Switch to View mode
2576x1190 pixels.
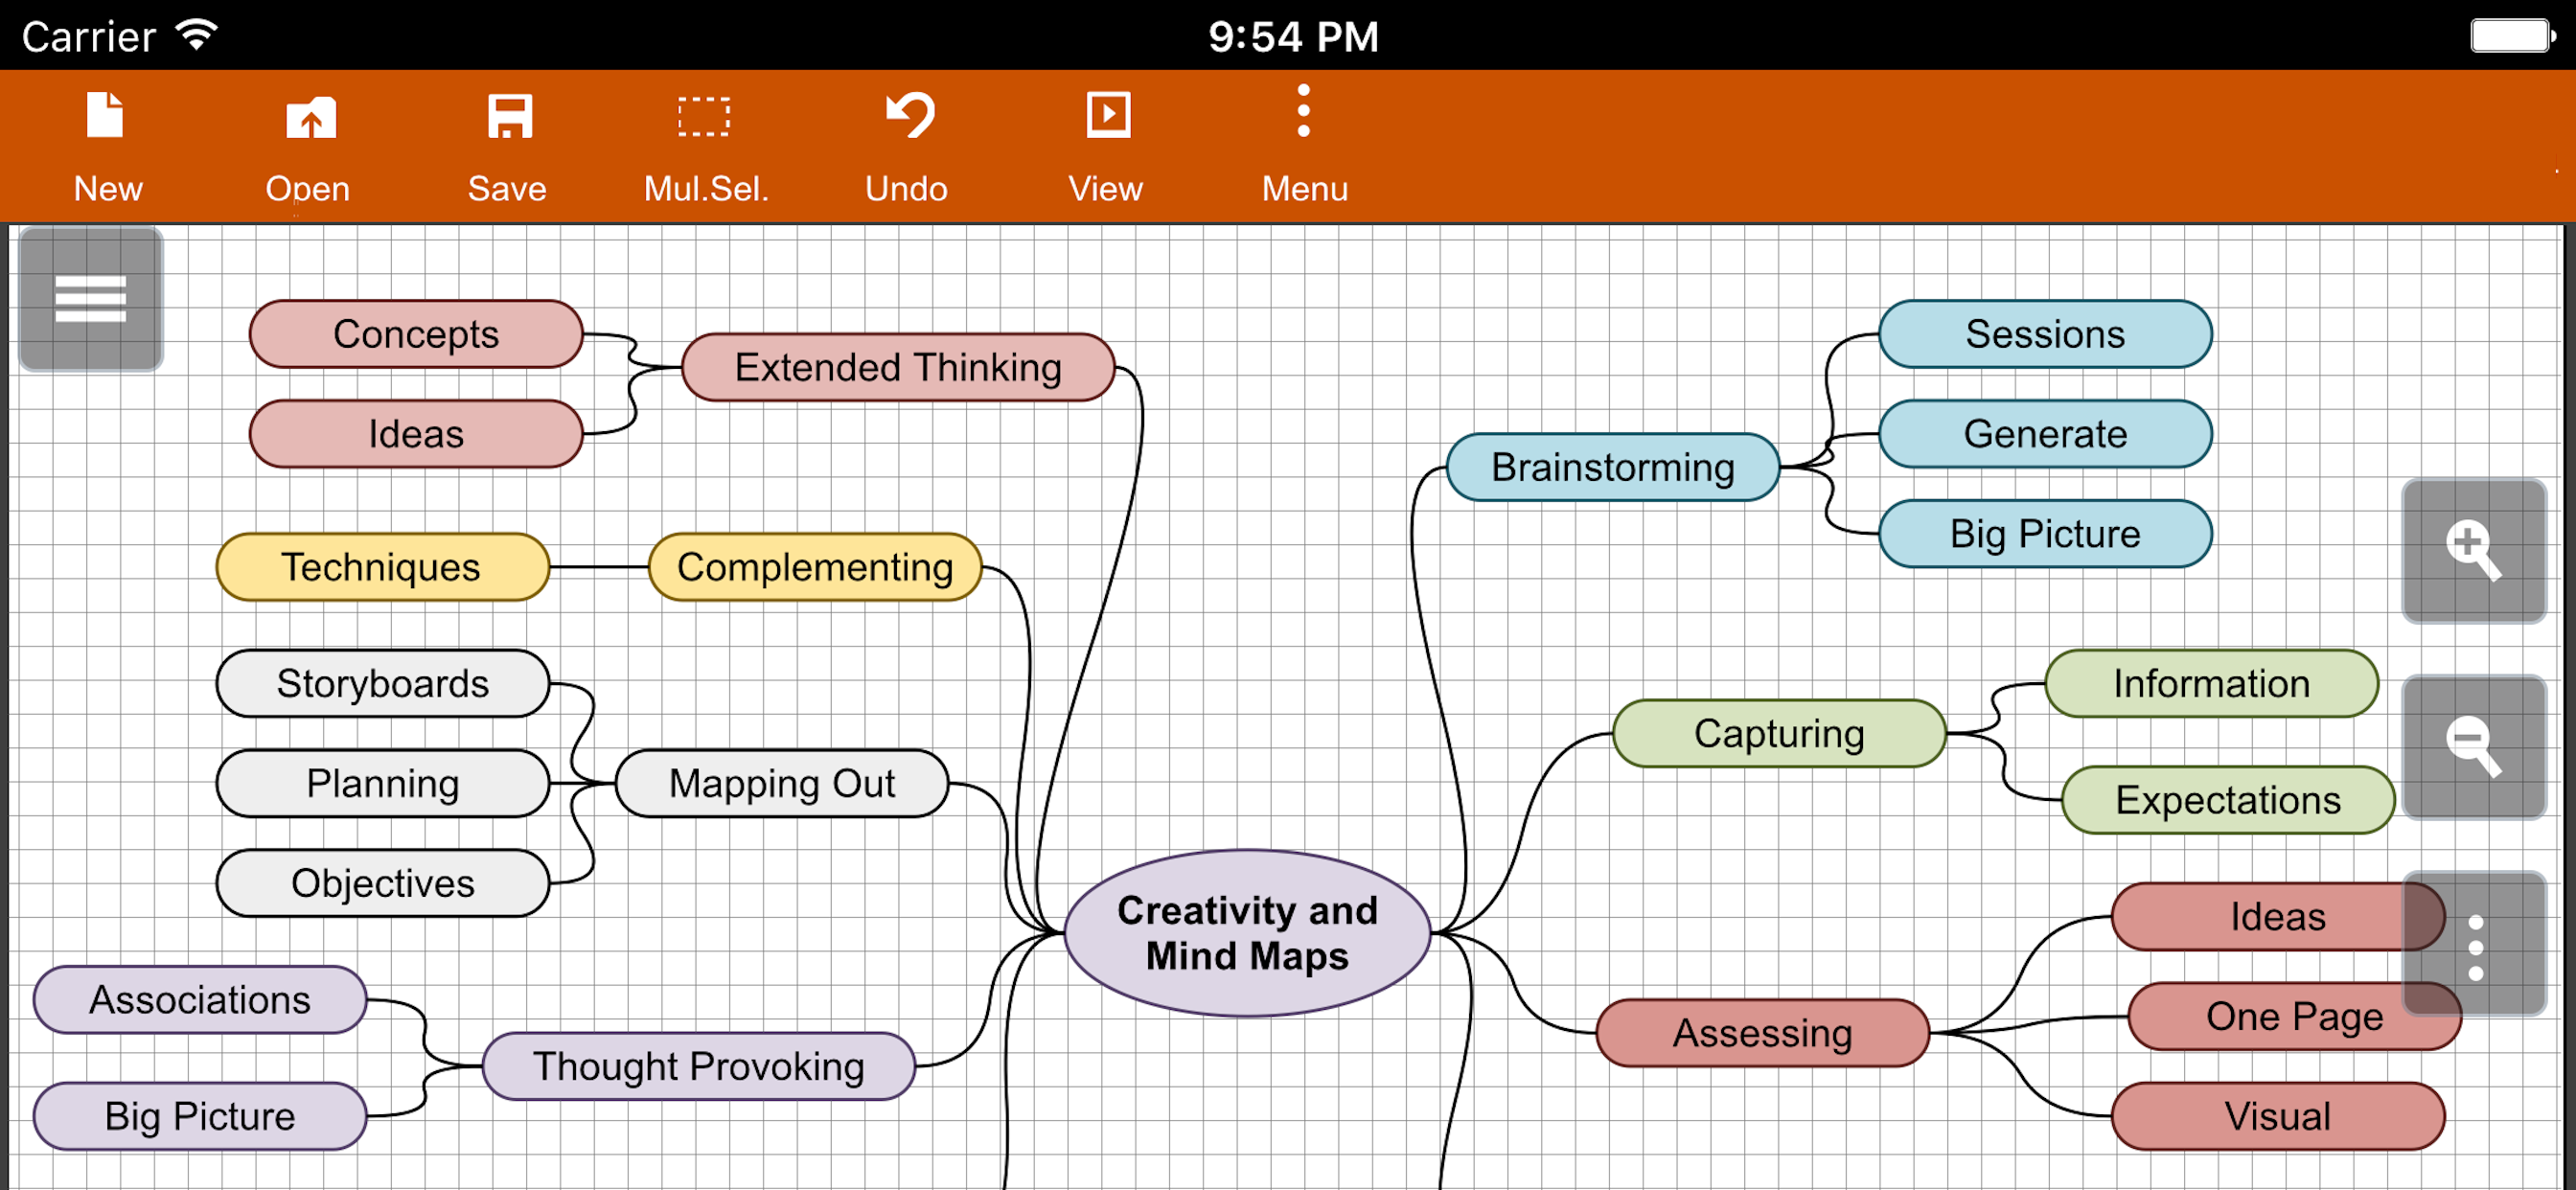point(1105,143)
